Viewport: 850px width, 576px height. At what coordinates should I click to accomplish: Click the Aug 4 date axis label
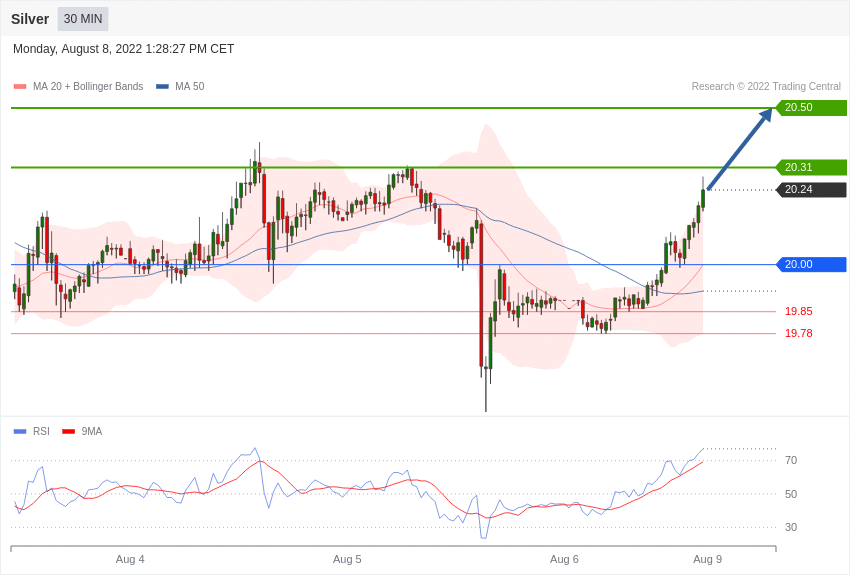tap(130, 559)
